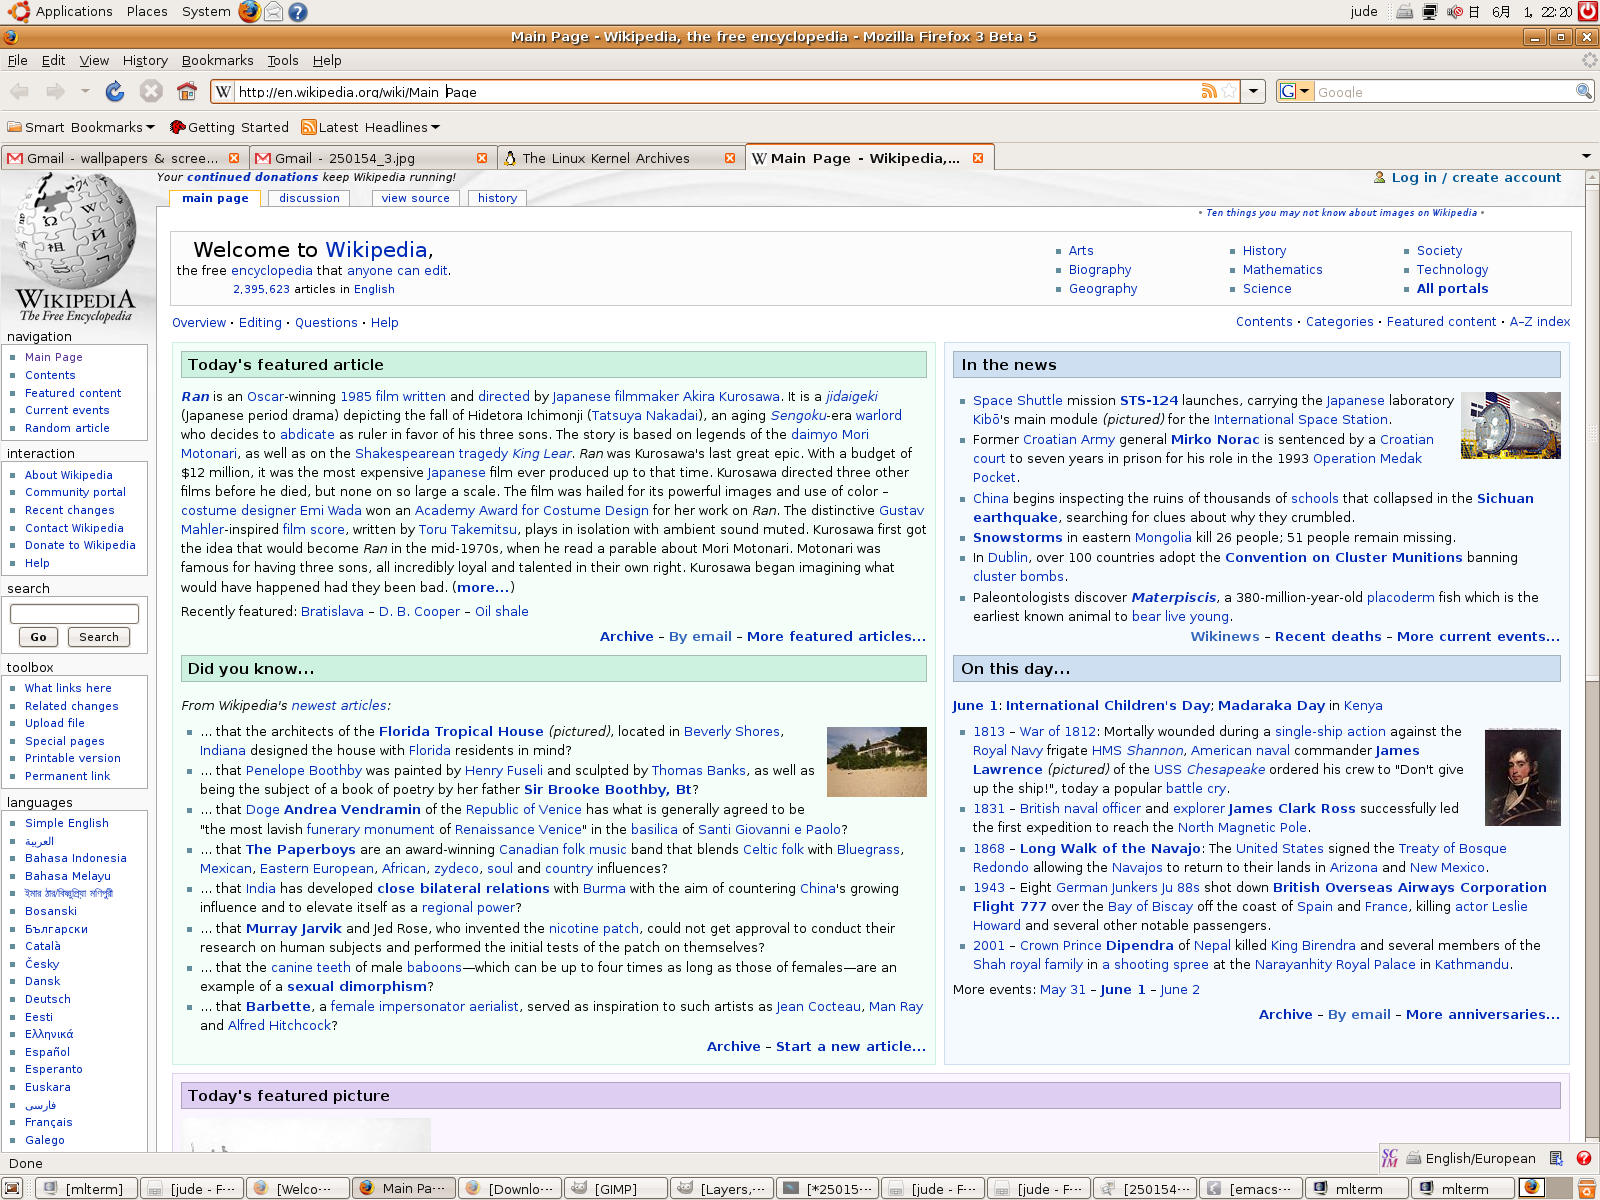Click the Wikipedia sidebar search input box
This screenshot has height=1200, width=1600.
tap(74, 613)
